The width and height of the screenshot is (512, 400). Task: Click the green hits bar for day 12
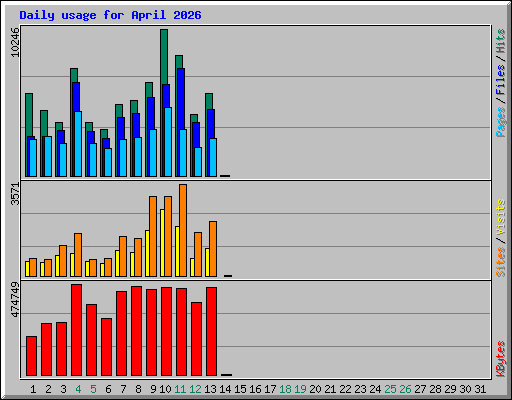pyautogui.click(x=194, y=118)
